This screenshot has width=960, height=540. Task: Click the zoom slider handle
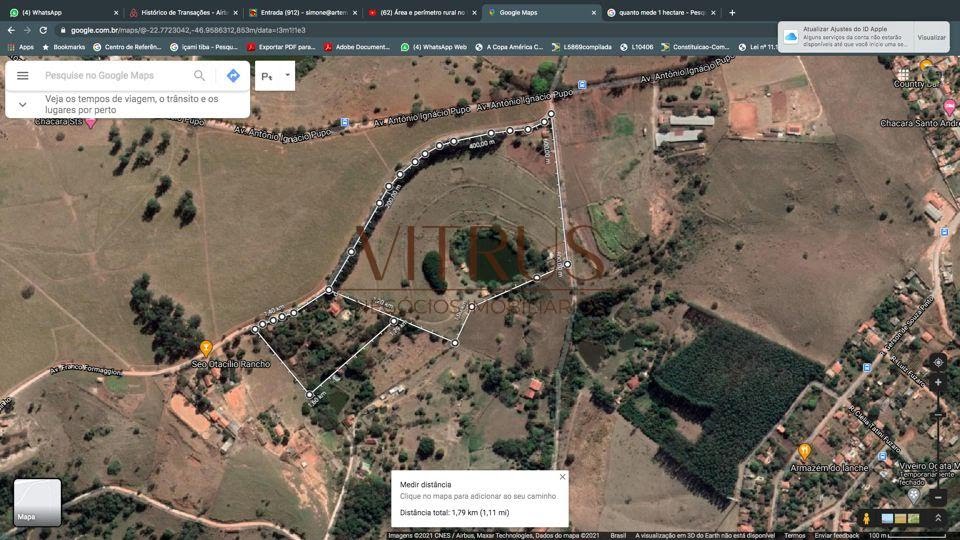(938, 415)
